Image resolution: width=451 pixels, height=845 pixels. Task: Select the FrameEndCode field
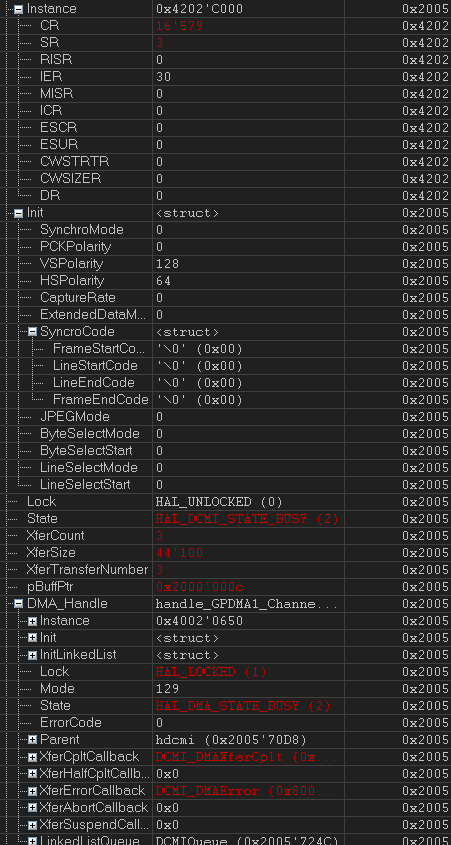coord(225,400)
